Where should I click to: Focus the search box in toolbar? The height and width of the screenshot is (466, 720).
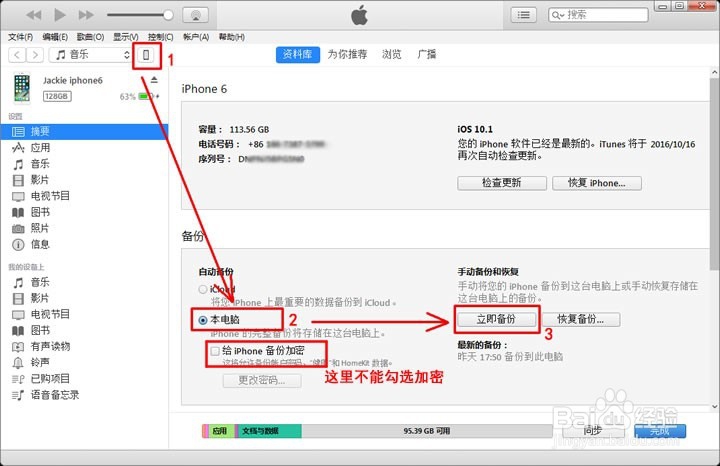[598, 15]
